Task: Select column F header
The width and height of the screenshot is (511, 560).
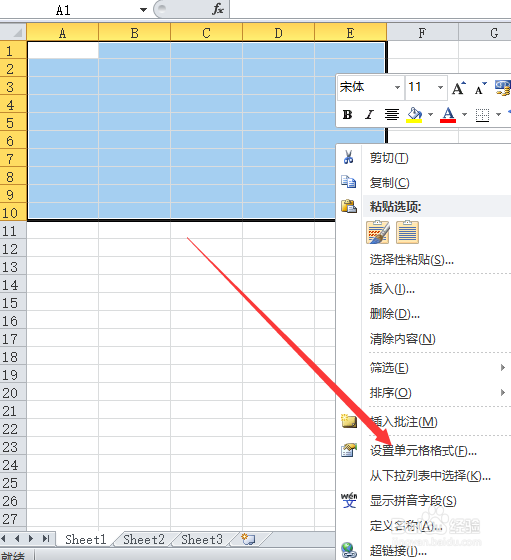Action: 422,33
